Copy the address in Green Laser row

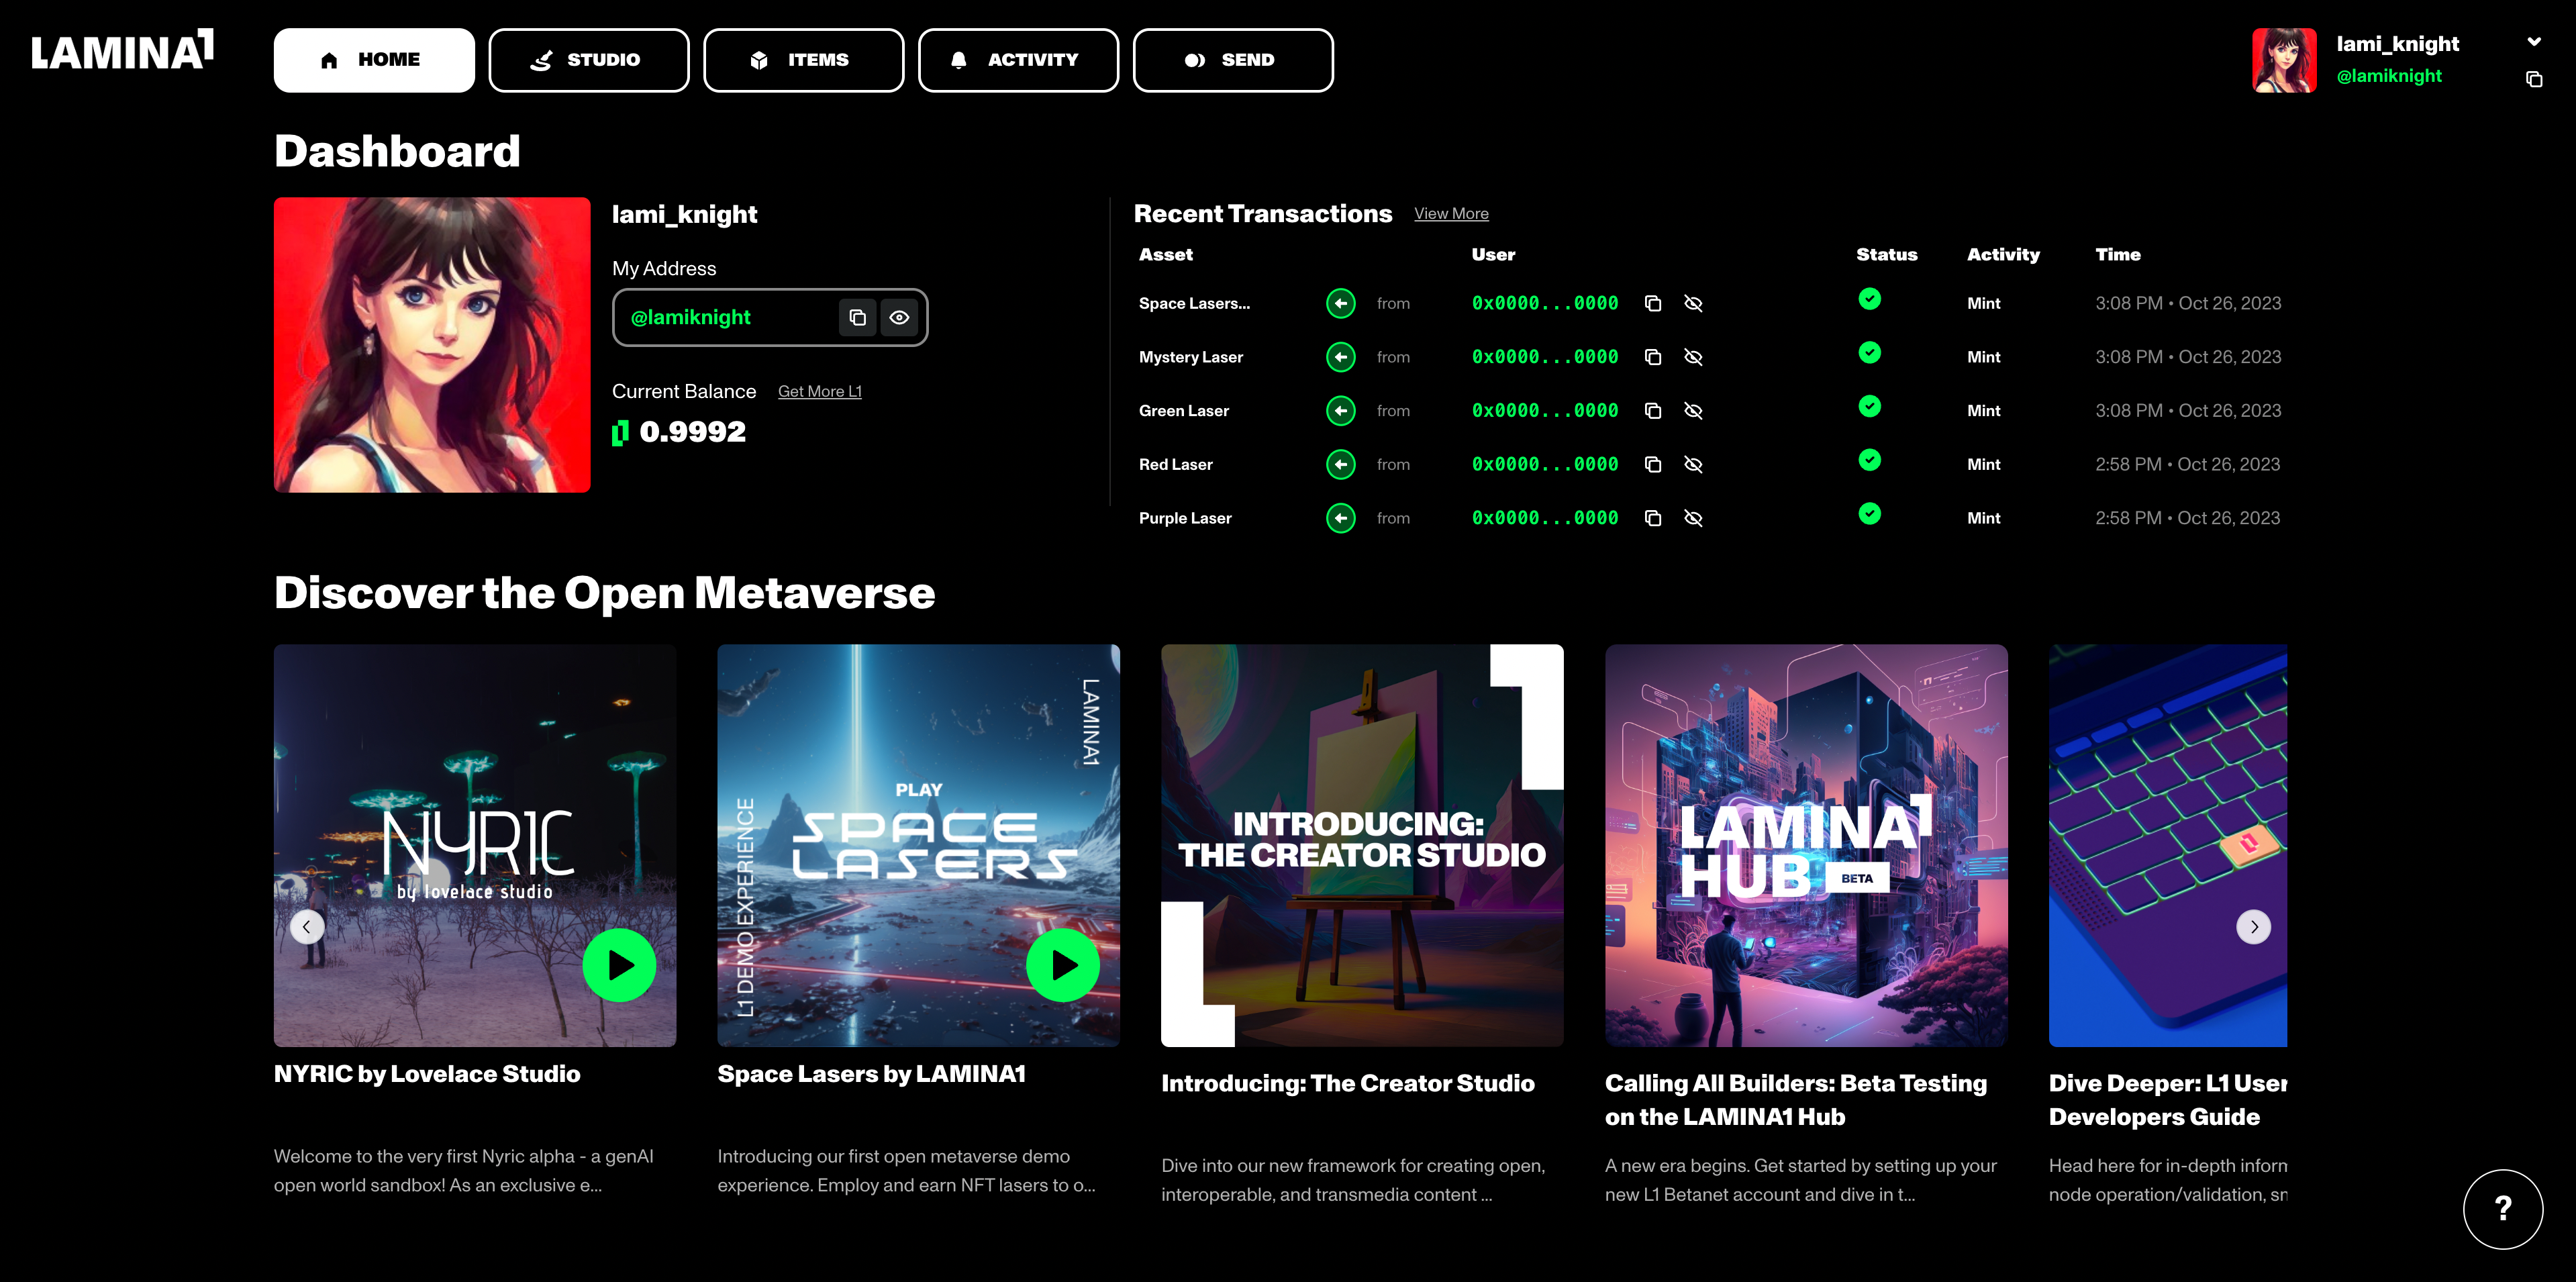(1653, 411)
